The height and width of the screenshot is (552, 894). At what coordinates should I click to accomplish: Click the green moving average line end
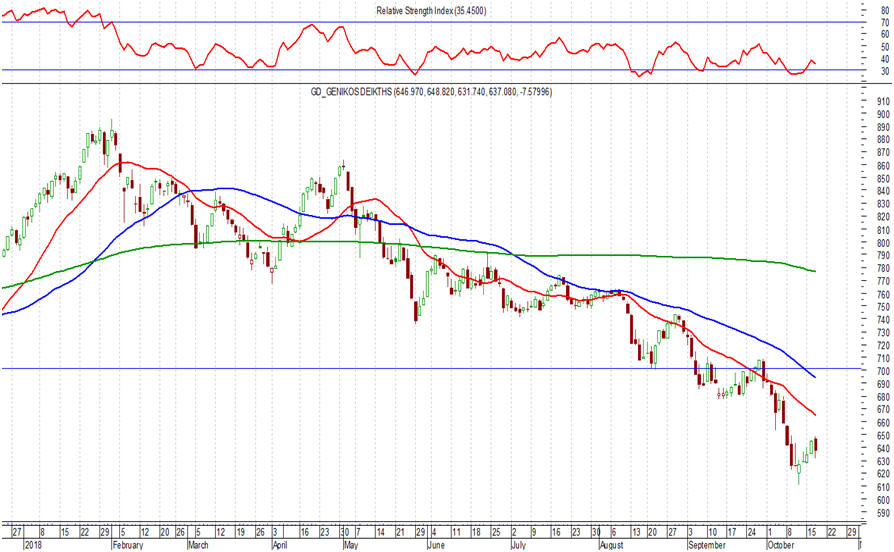(814, 271)
